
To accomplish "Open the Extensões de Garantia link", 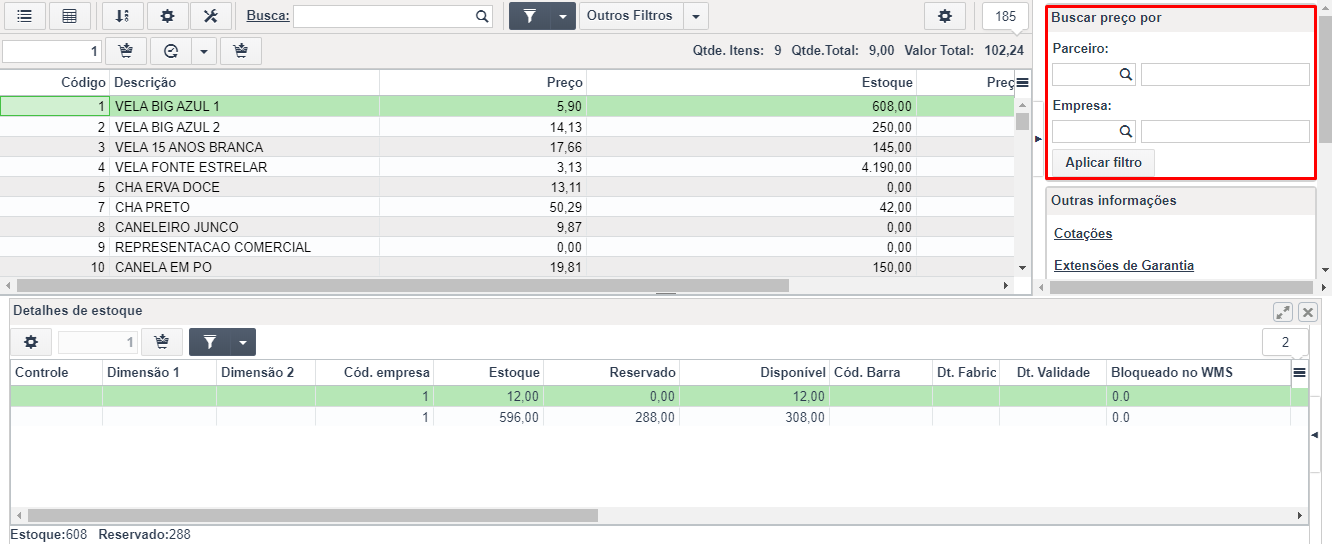I will 1124,265.
